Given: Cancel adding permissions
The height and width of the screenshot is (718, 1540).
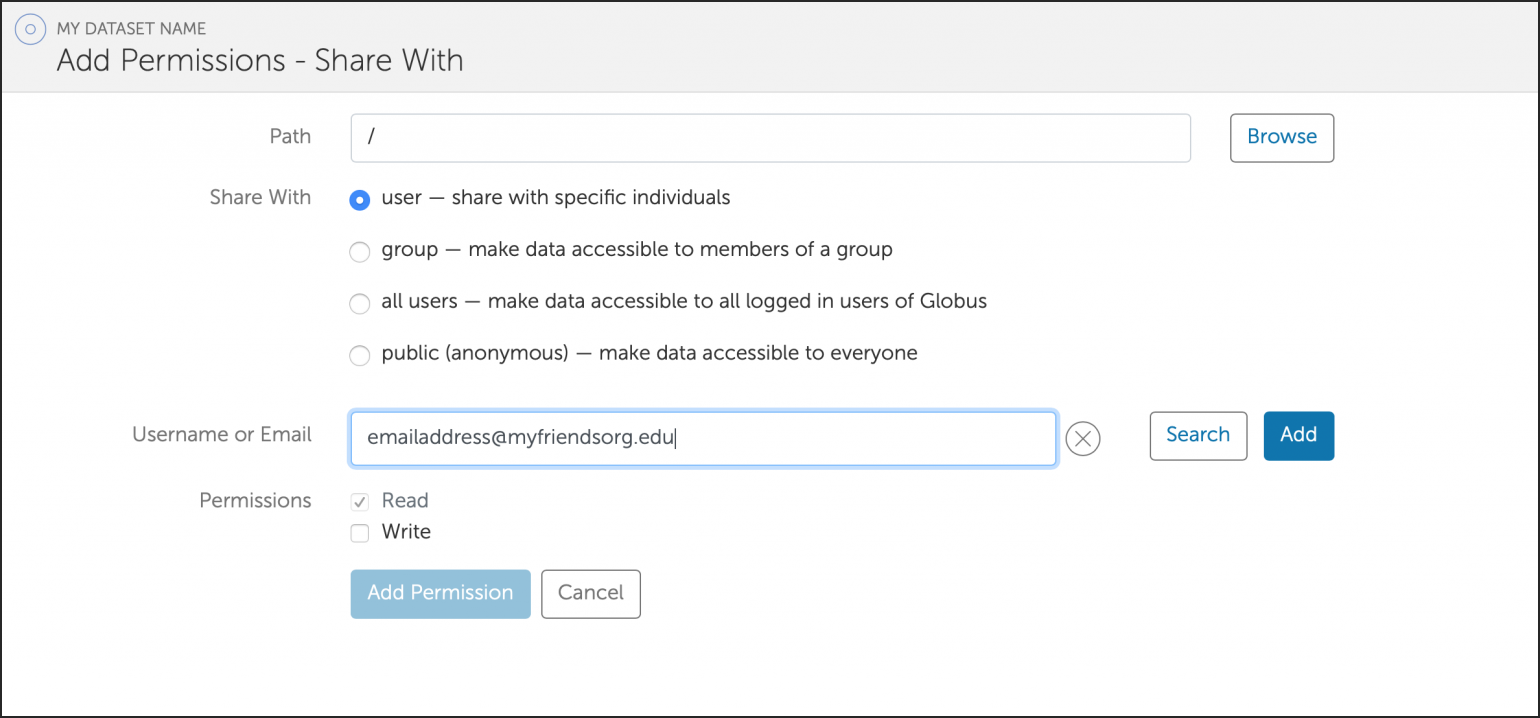Looking at the screenshot, I should coord(590,594).
